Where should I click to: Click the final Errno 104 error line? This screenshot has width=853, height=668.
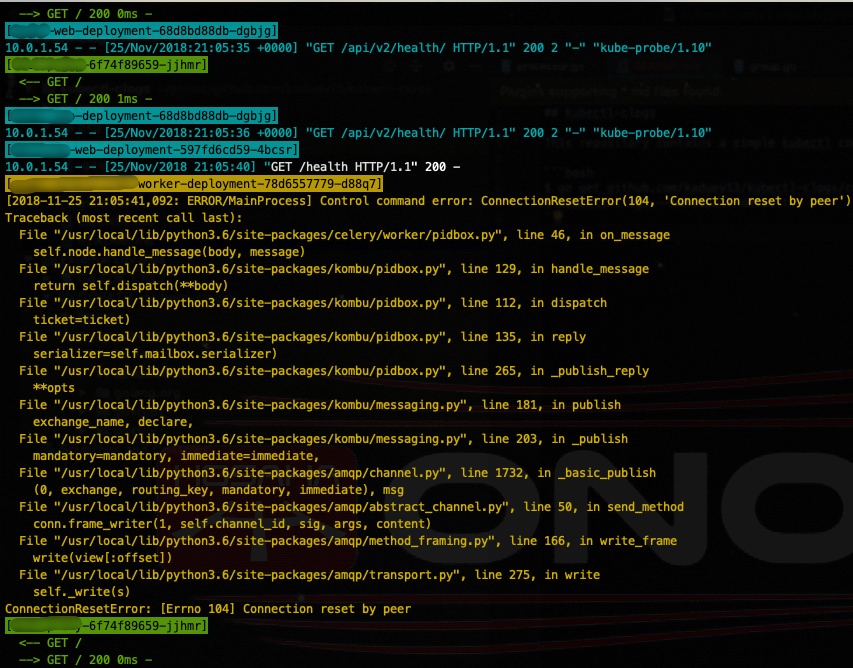(208, 609)
